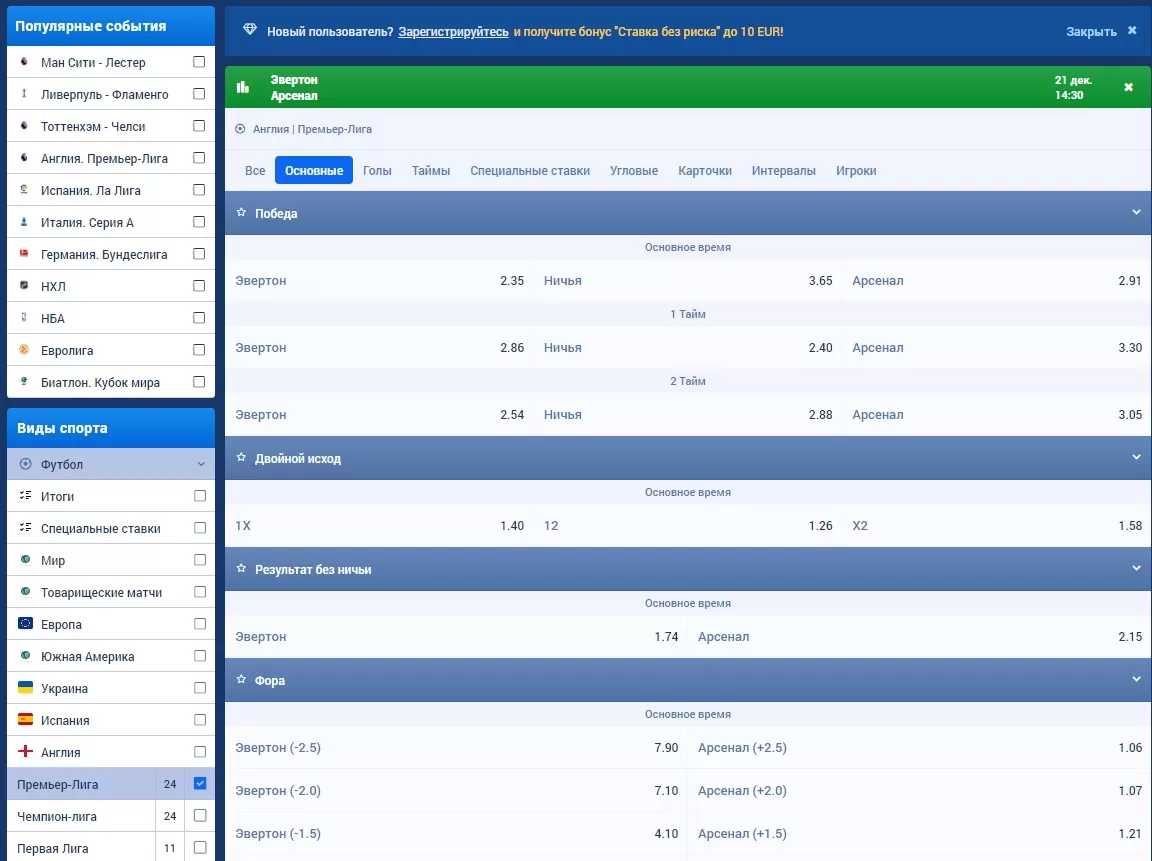The width and height of the screenshot is (1152, 861).
Task: Click the Евролига basketball icon
Action: point(24,350)
